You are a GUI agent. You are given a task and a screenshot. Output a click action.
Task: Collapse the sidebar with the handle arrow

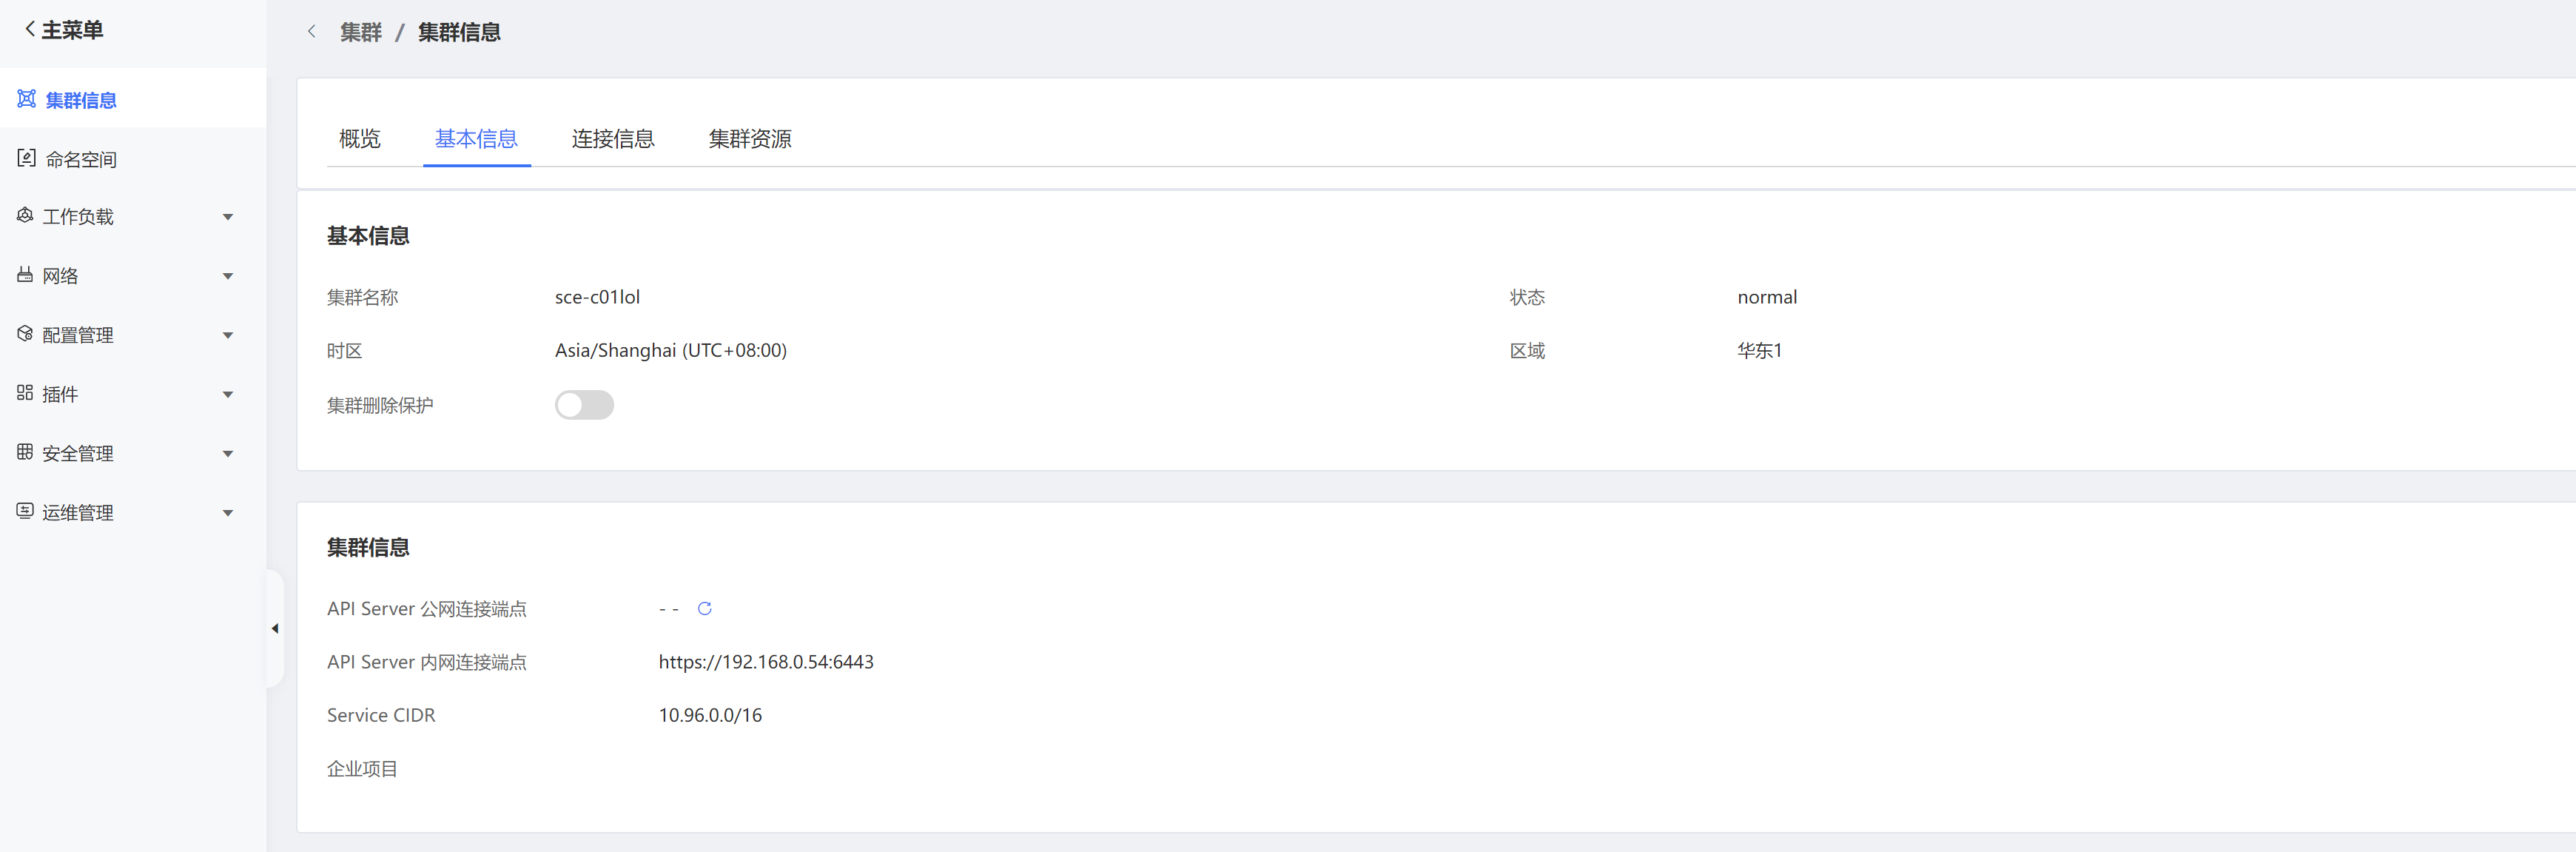pos(275,628)
